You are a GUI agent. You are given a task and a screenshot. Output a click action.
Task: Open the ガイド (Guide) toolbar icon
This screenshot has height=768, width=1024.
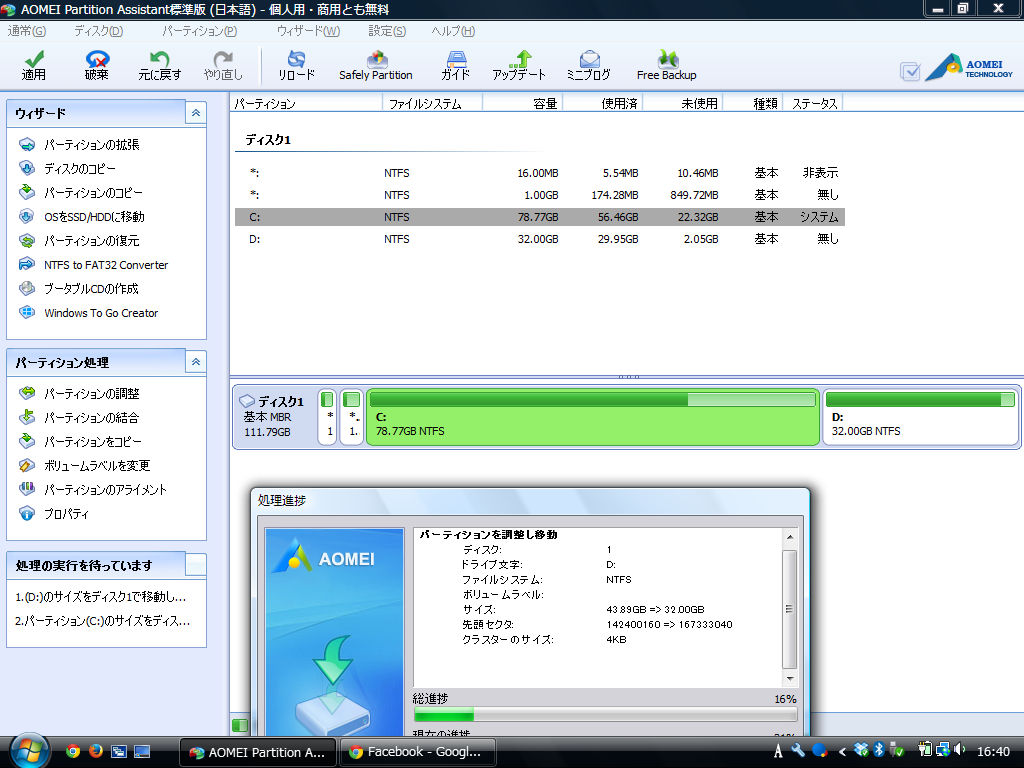[455, 65]
